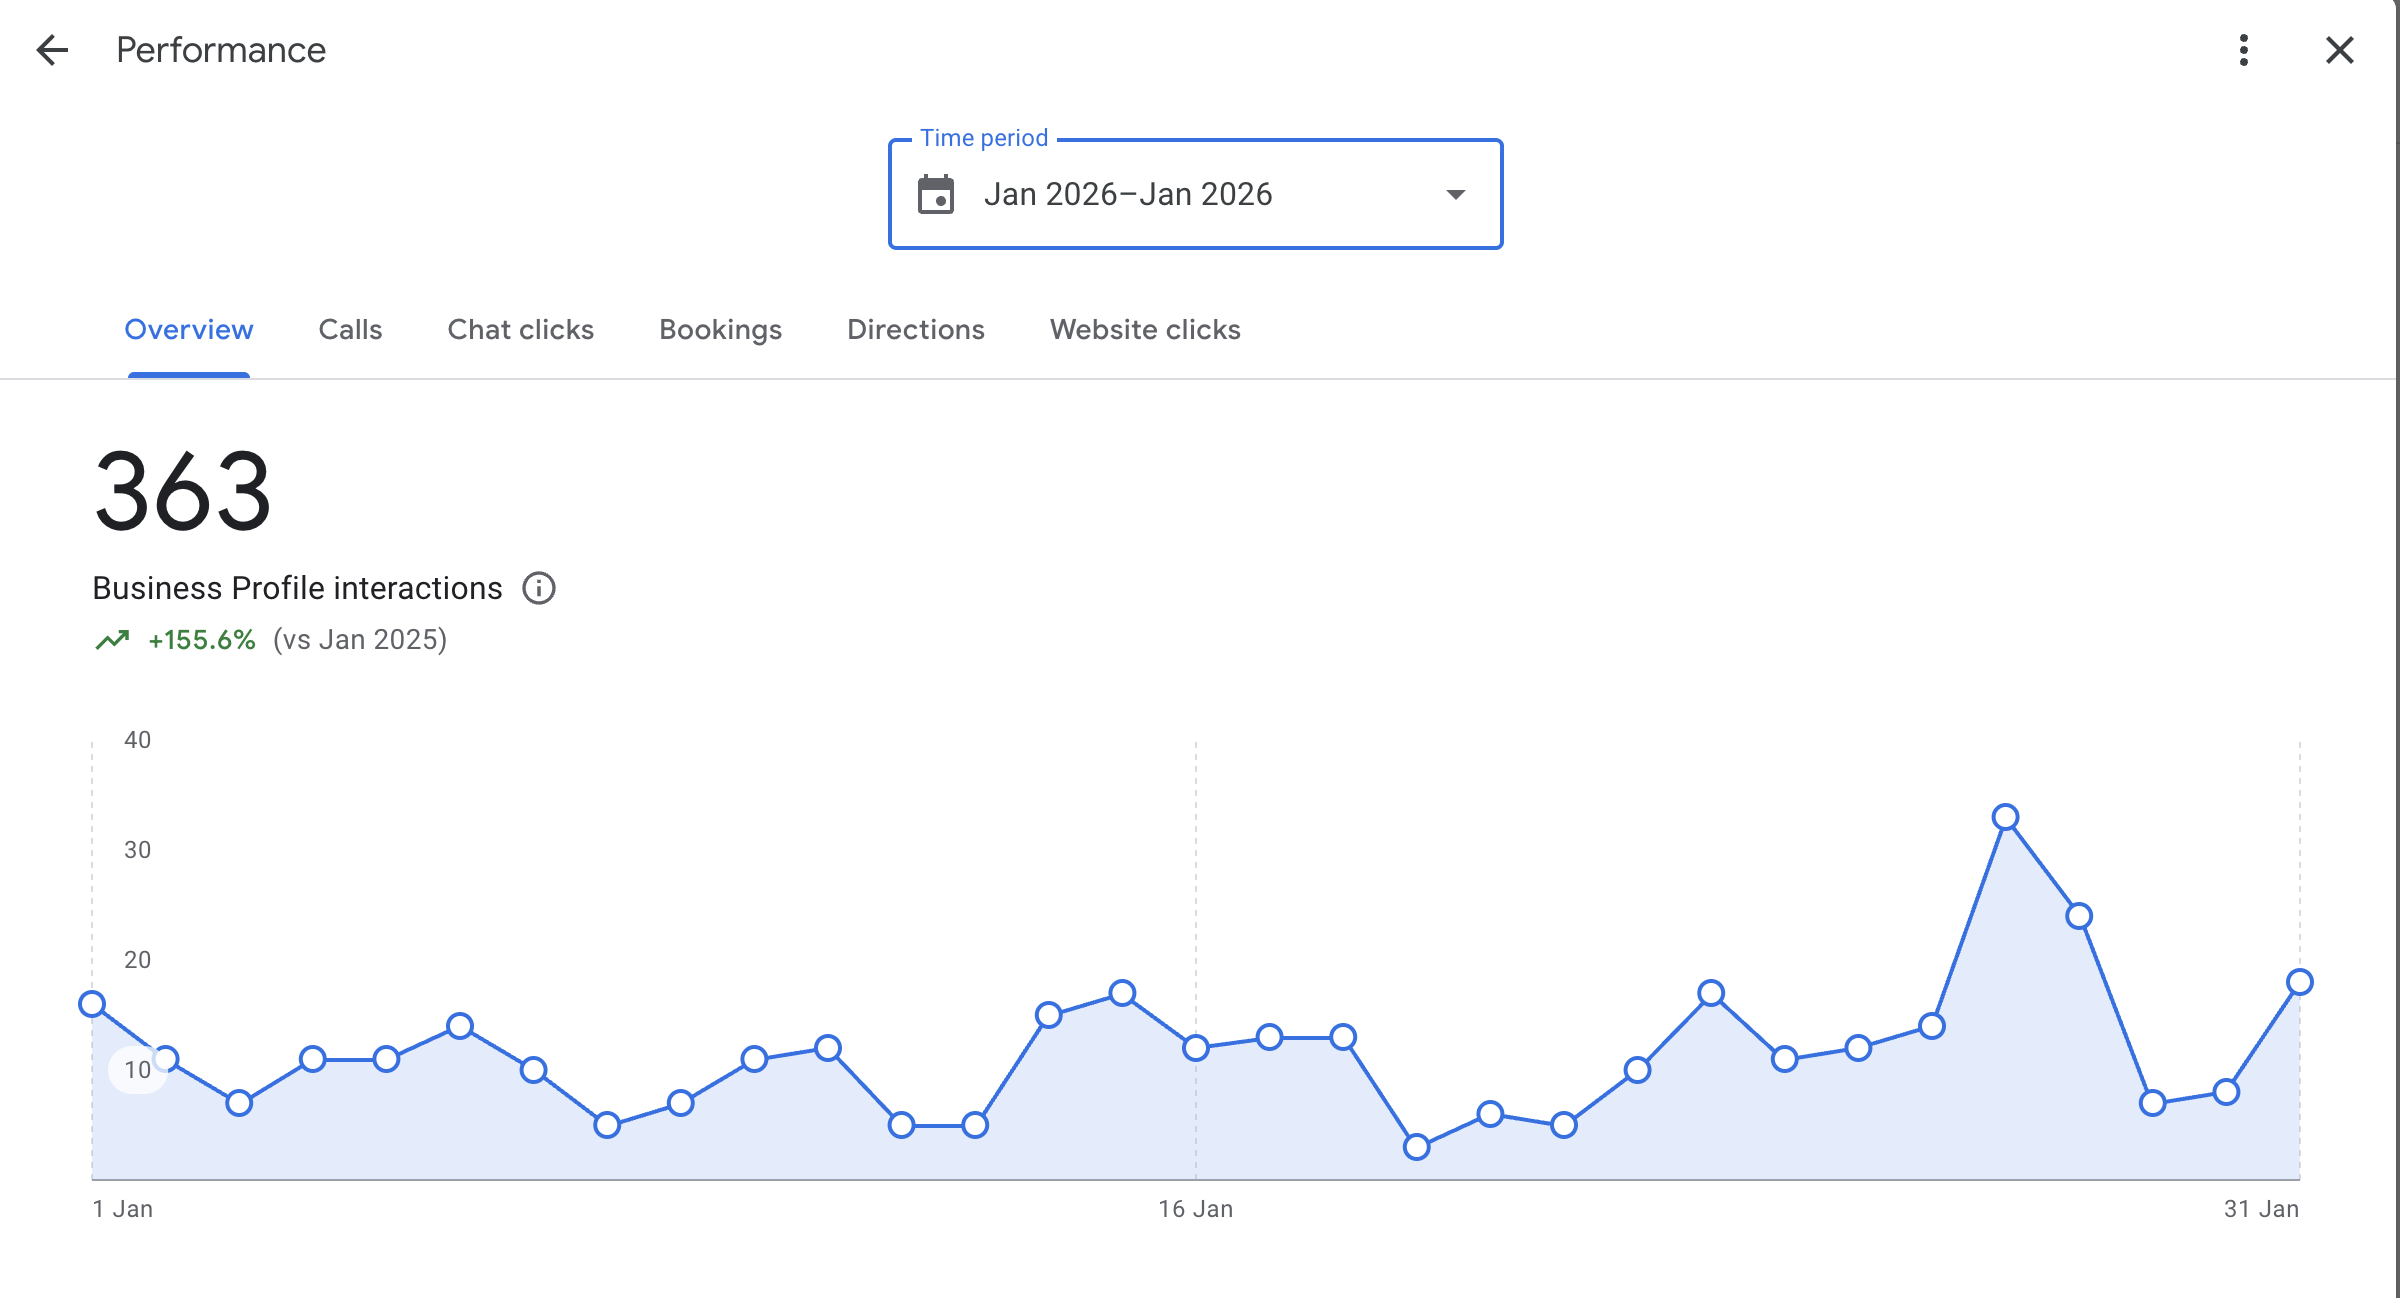Go to the Bookings tab
This screenshot has width=2400, height=1298.
click(720, 330)
